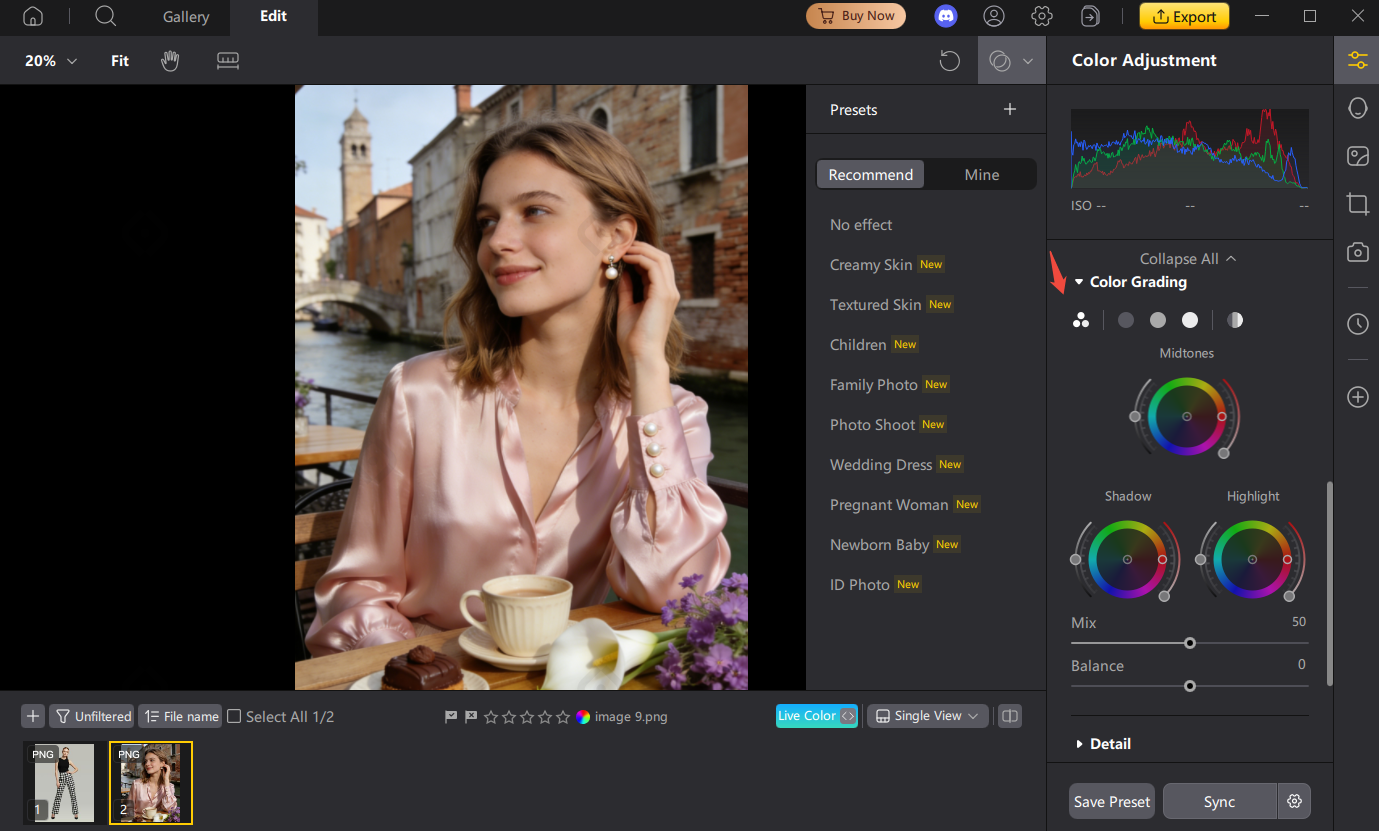
Task: Click the before/after comparison icon near Single View
Action: [x=1009, y=715]
